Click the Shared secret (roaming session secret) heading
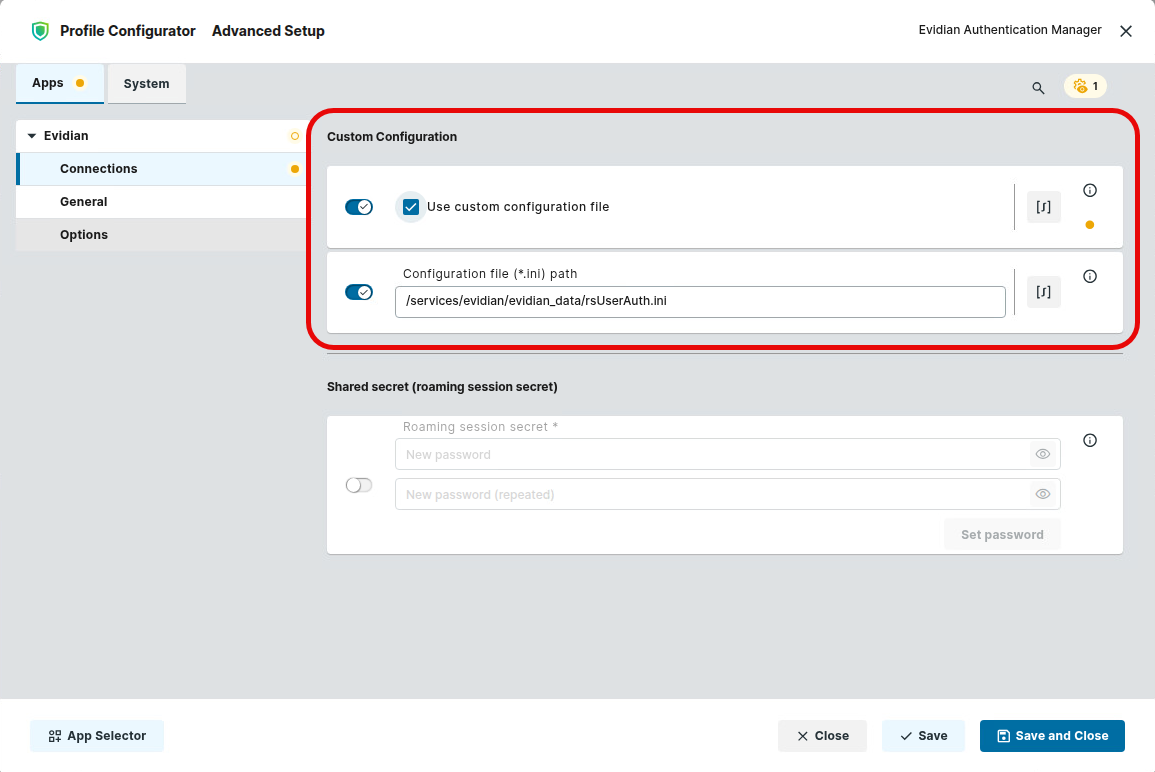Viewport: 1155px width, 772px height. click(442, 387)
